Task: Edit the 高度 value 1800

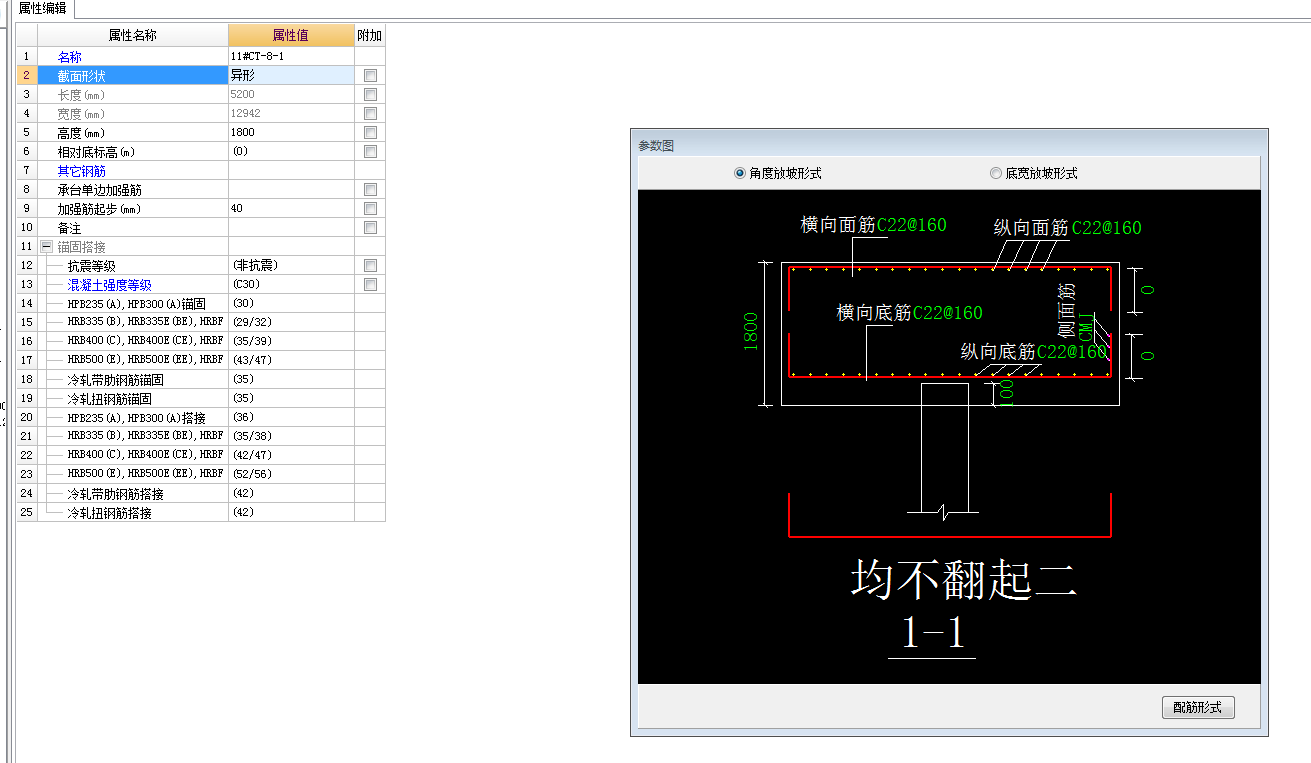Action: (x=291, y=132)
